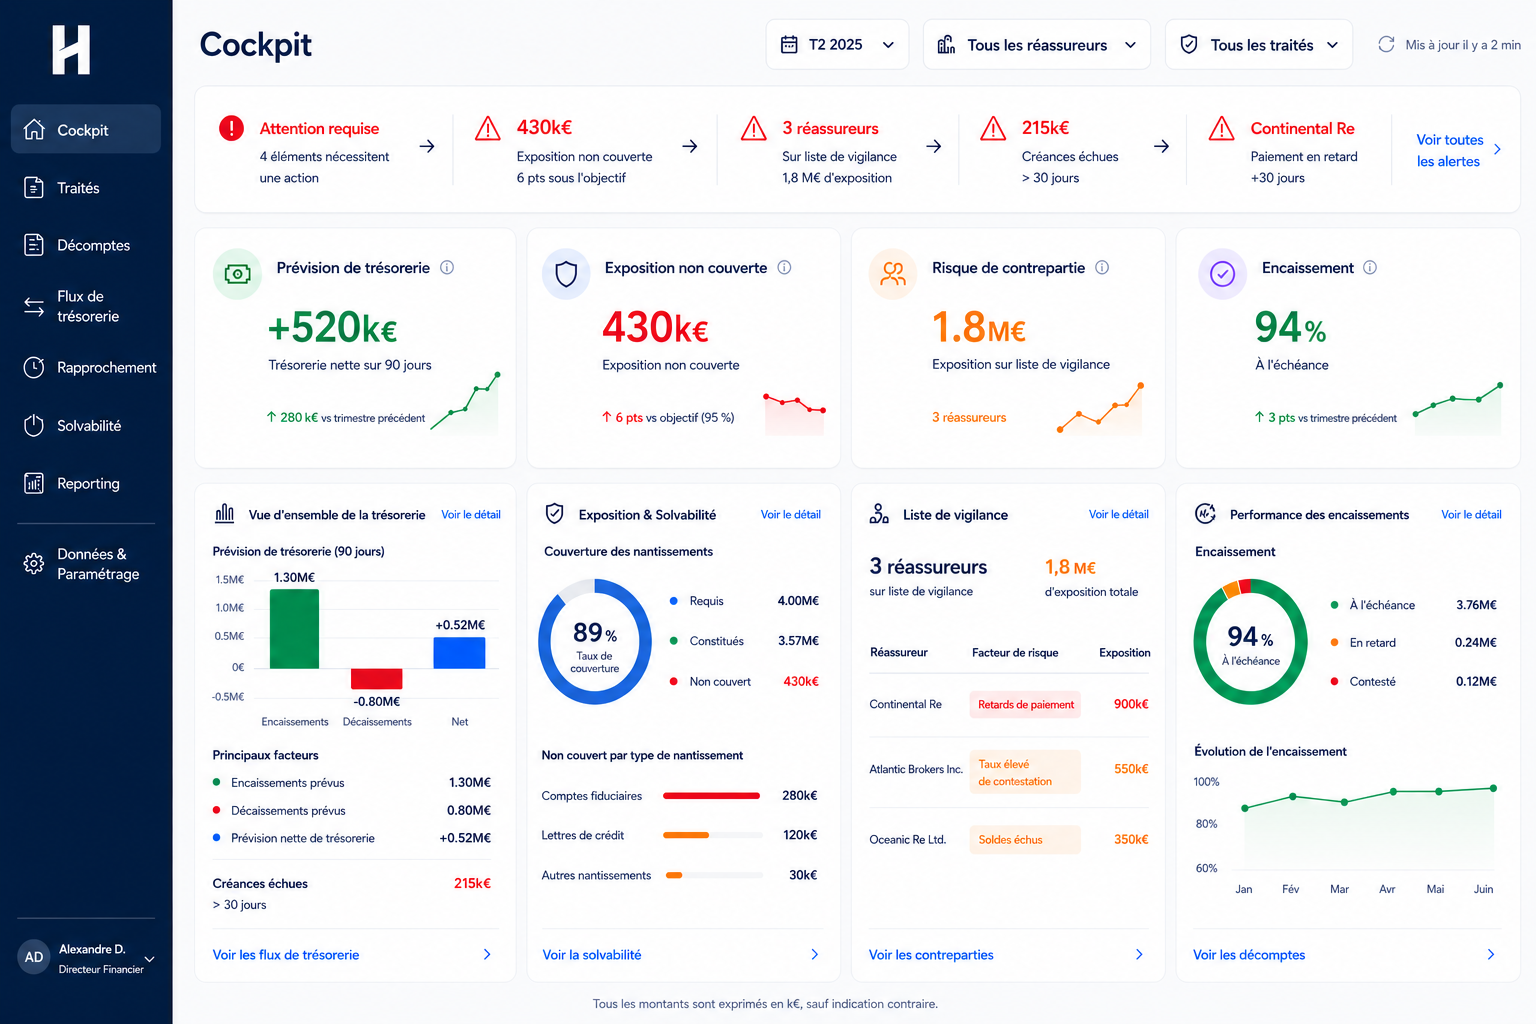Viewport: 1536px width, 1024px height.
Task: Click arrow next to 430k€ exposition alert
Action: [x=690, y=146]
